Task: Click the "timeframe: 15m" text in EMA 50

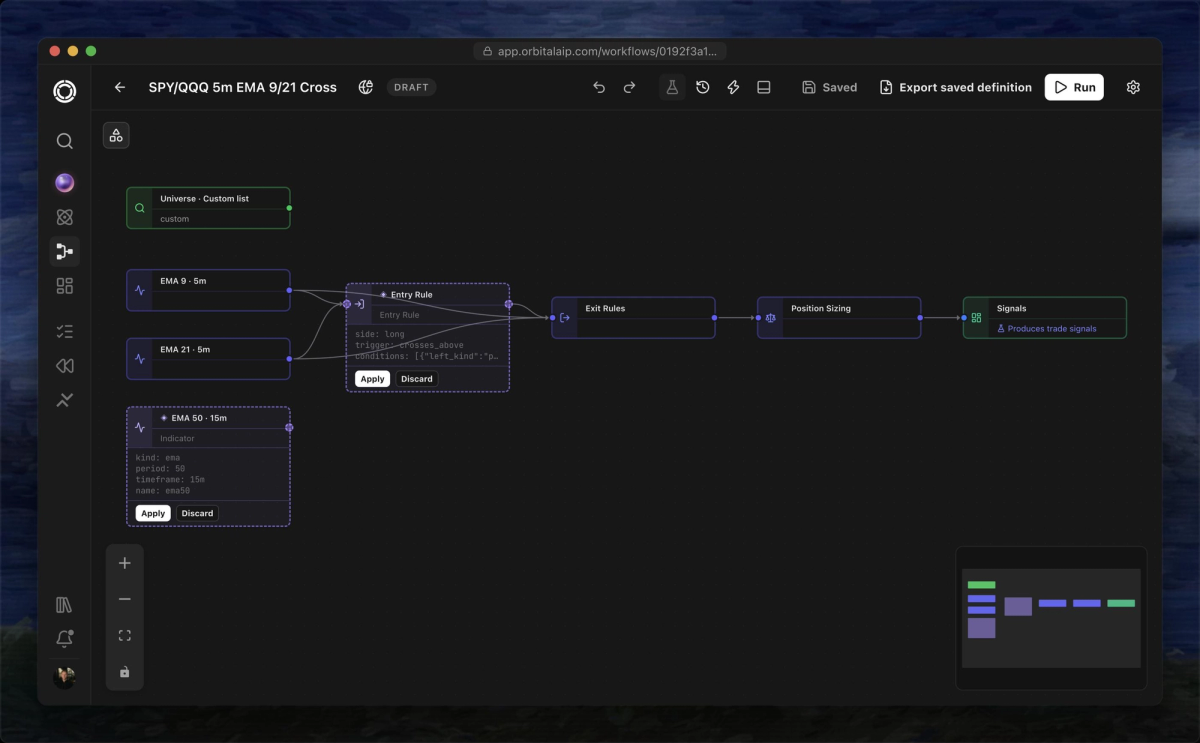Action: point(170,479)
